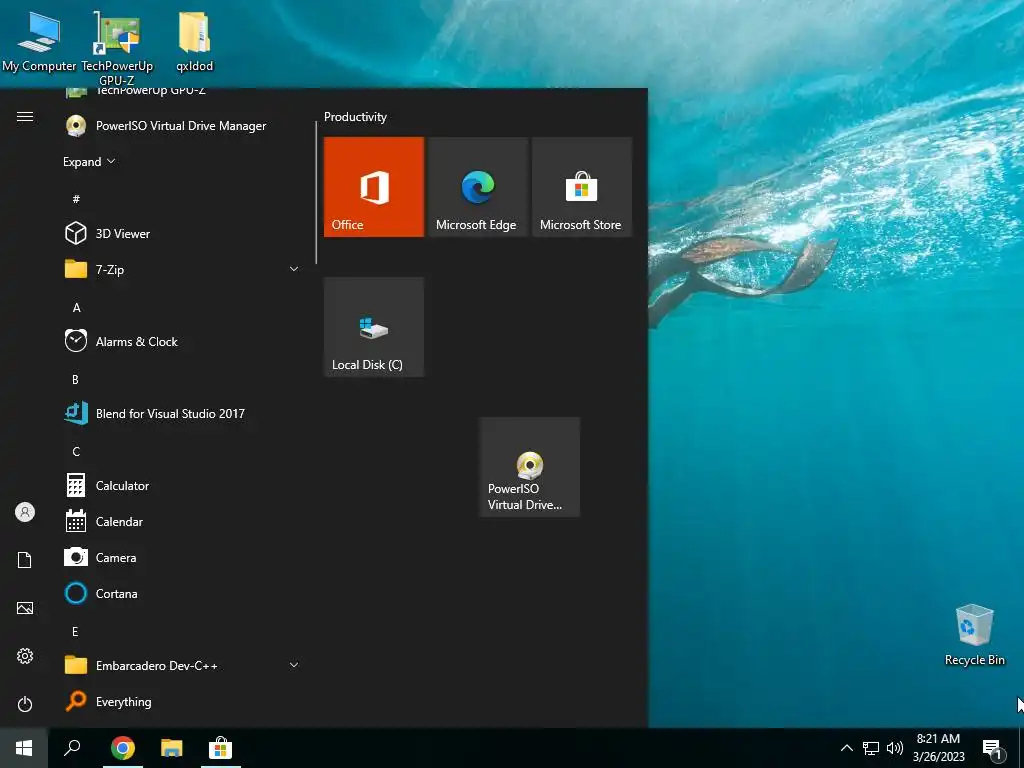Open Google Chrome from the taskbar
The height and width of the screenshot is (768, 1024).
(123, 748)
